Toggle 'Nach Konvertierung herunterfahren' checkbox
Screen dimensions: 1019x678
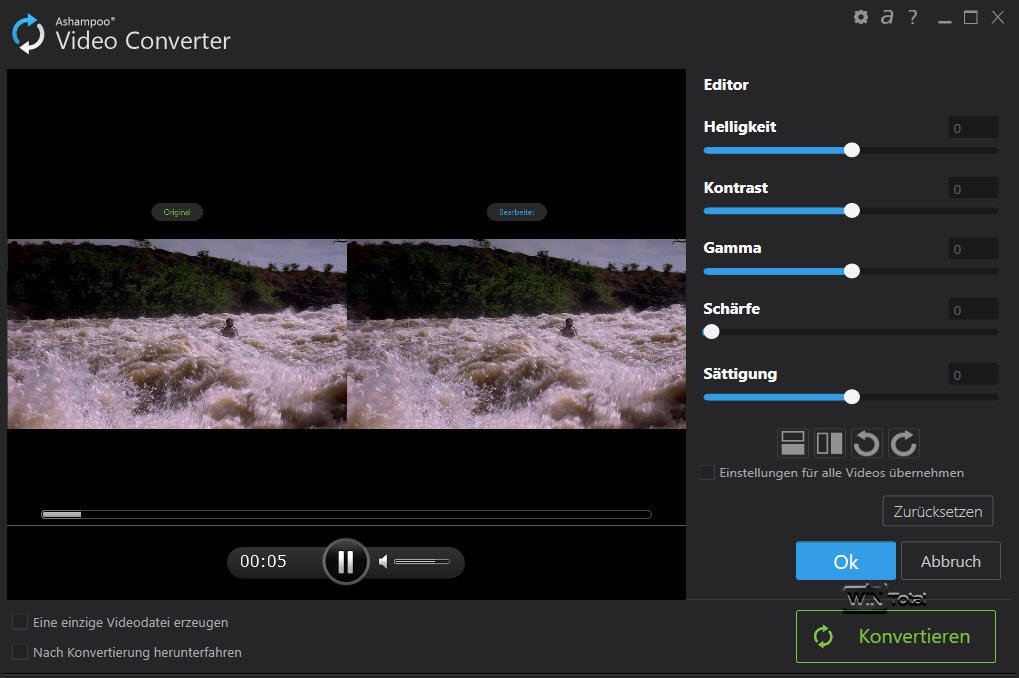coord(20,652)
